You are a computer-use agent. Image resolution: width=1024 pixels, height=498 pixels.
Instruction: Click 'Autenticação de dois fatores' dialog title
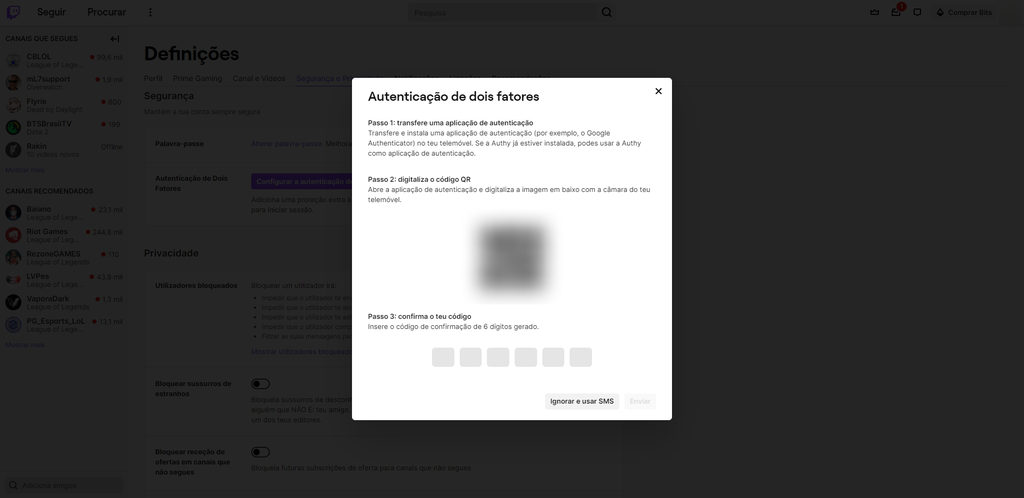453,97
